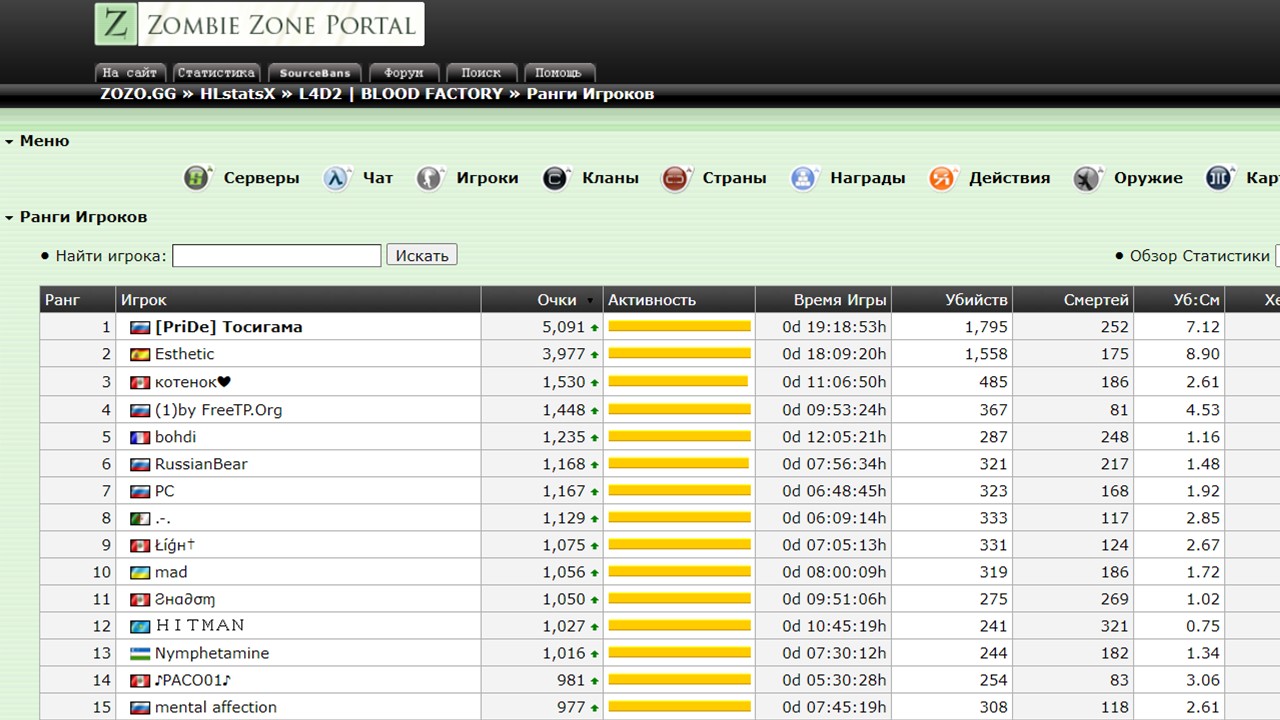This screenshot has height=720, width=1280.
Task: Click the Awards icon
Action: pos(803,178)
